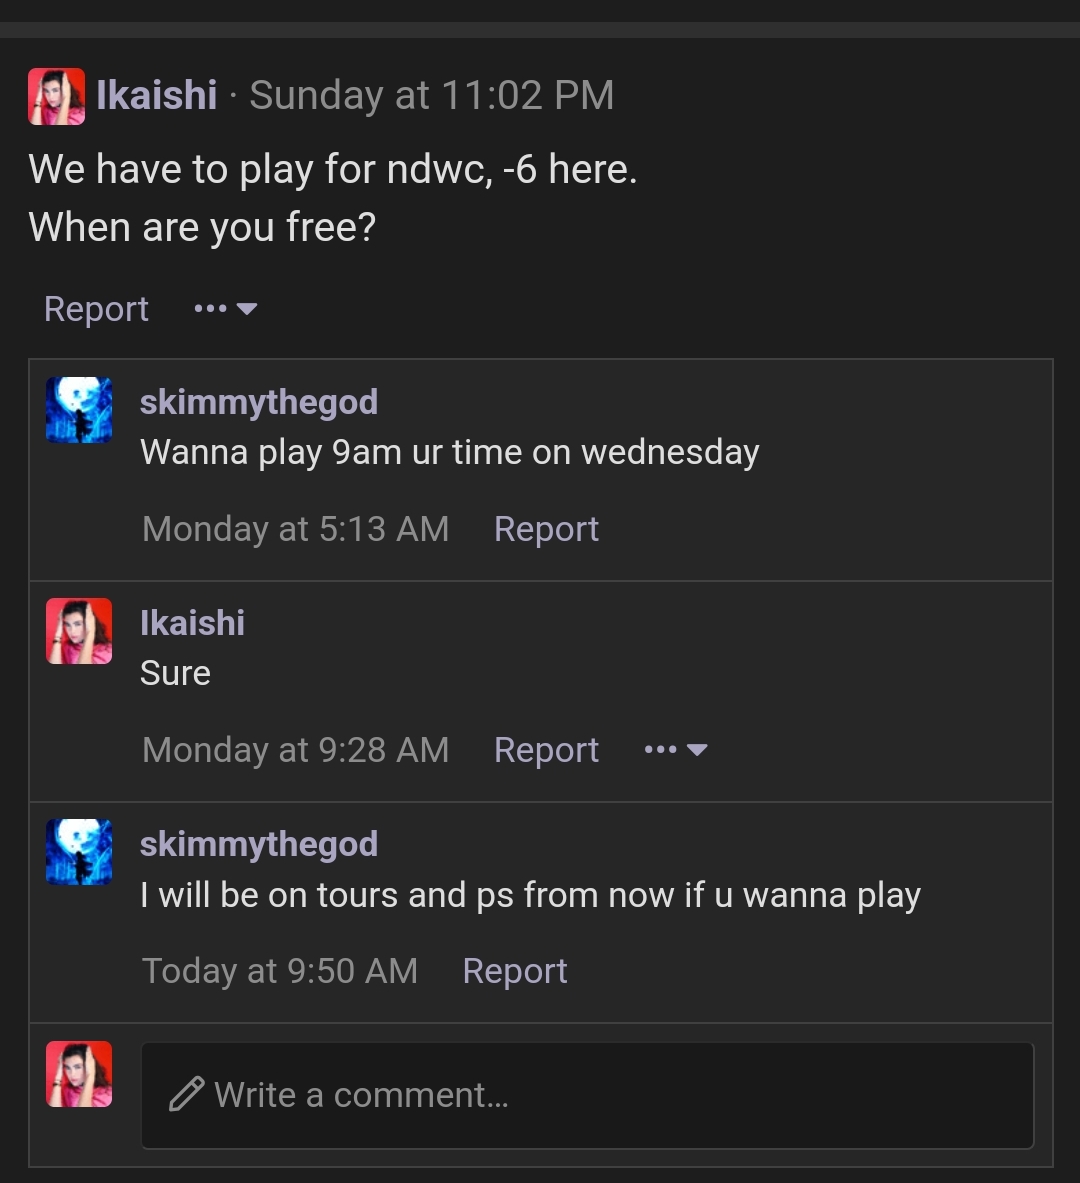Viewport: 1080px width, 1183px height.
Task: Click the 'Monday at 9:28 AM' timestamp
Action: [x=296, y=750]
